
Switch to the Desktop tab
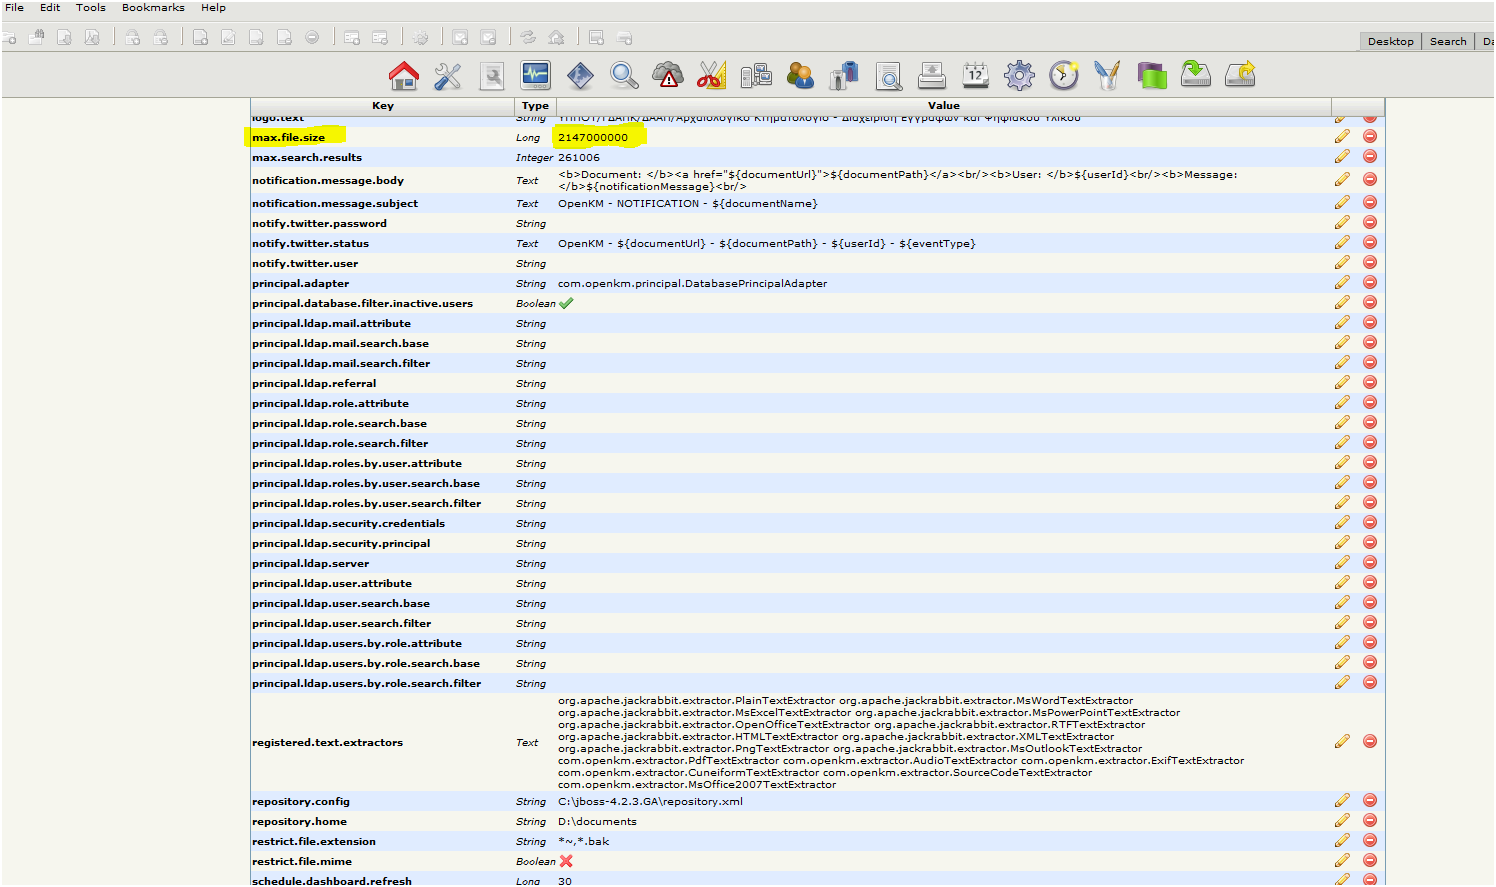1390,42
